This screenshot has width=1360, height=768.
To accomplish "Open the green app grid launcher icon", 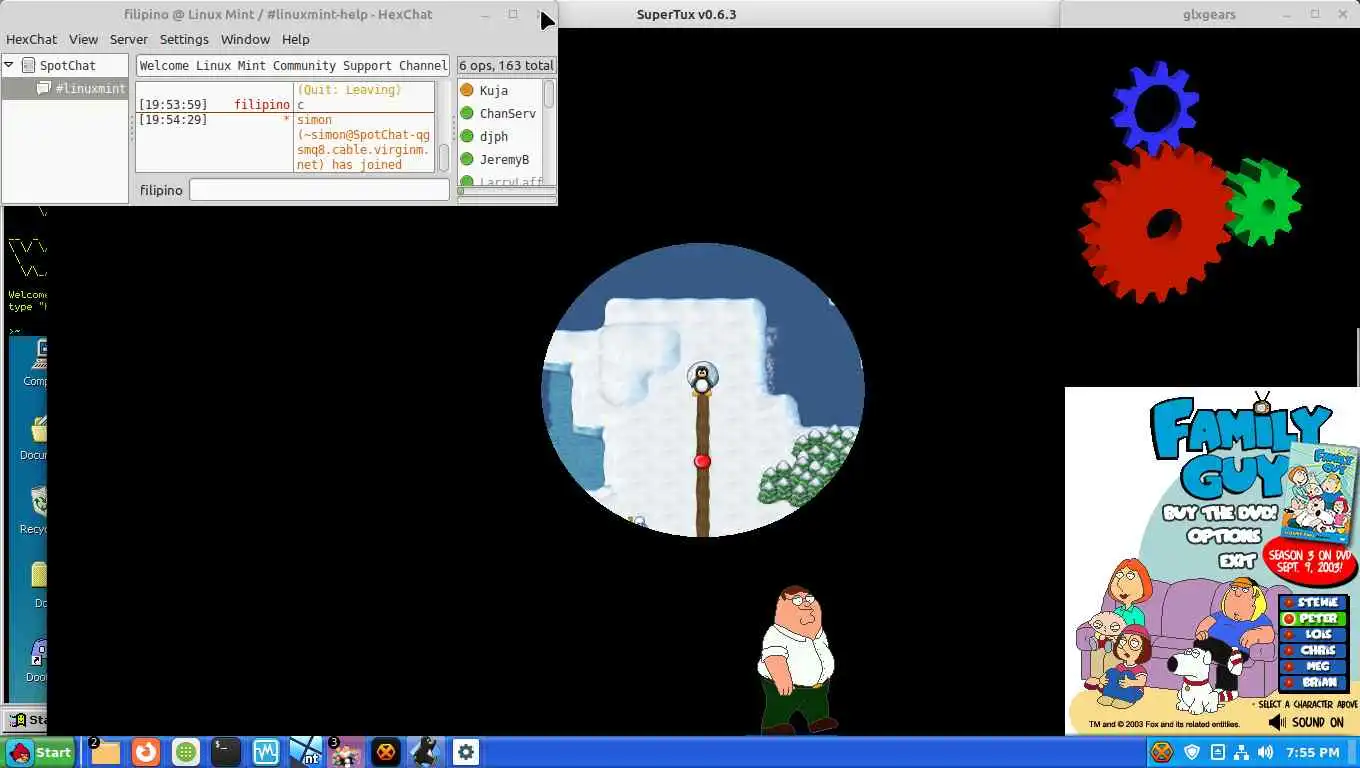I will tap(186, 752).
